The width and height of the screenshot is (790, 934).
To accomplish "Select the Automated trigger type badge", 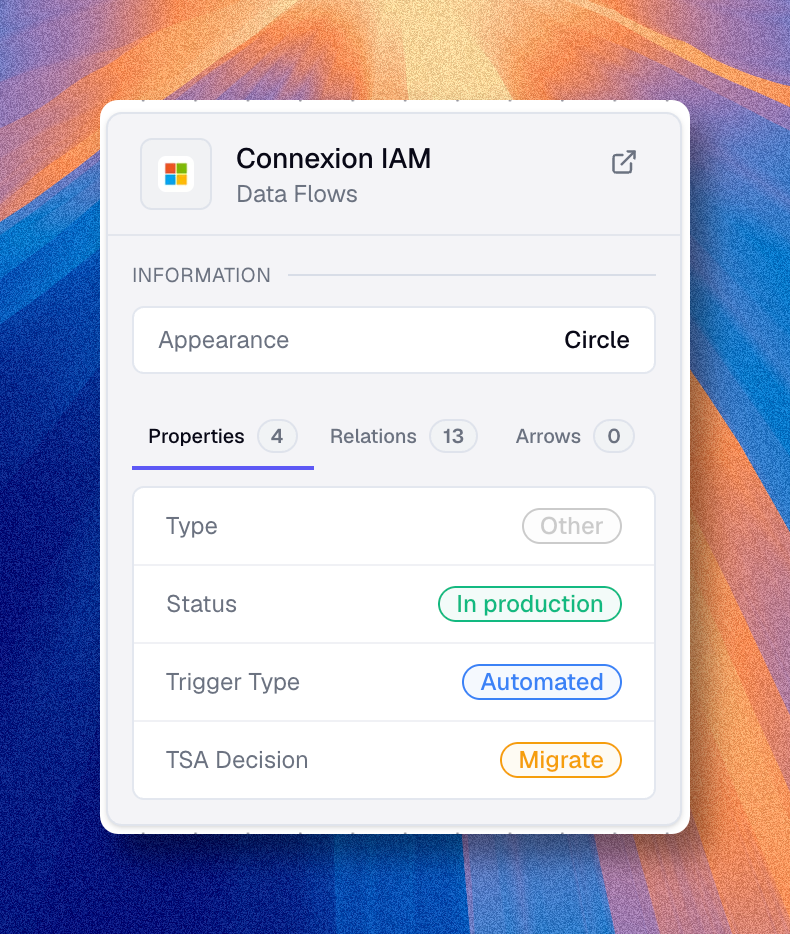I will point(542,682).
